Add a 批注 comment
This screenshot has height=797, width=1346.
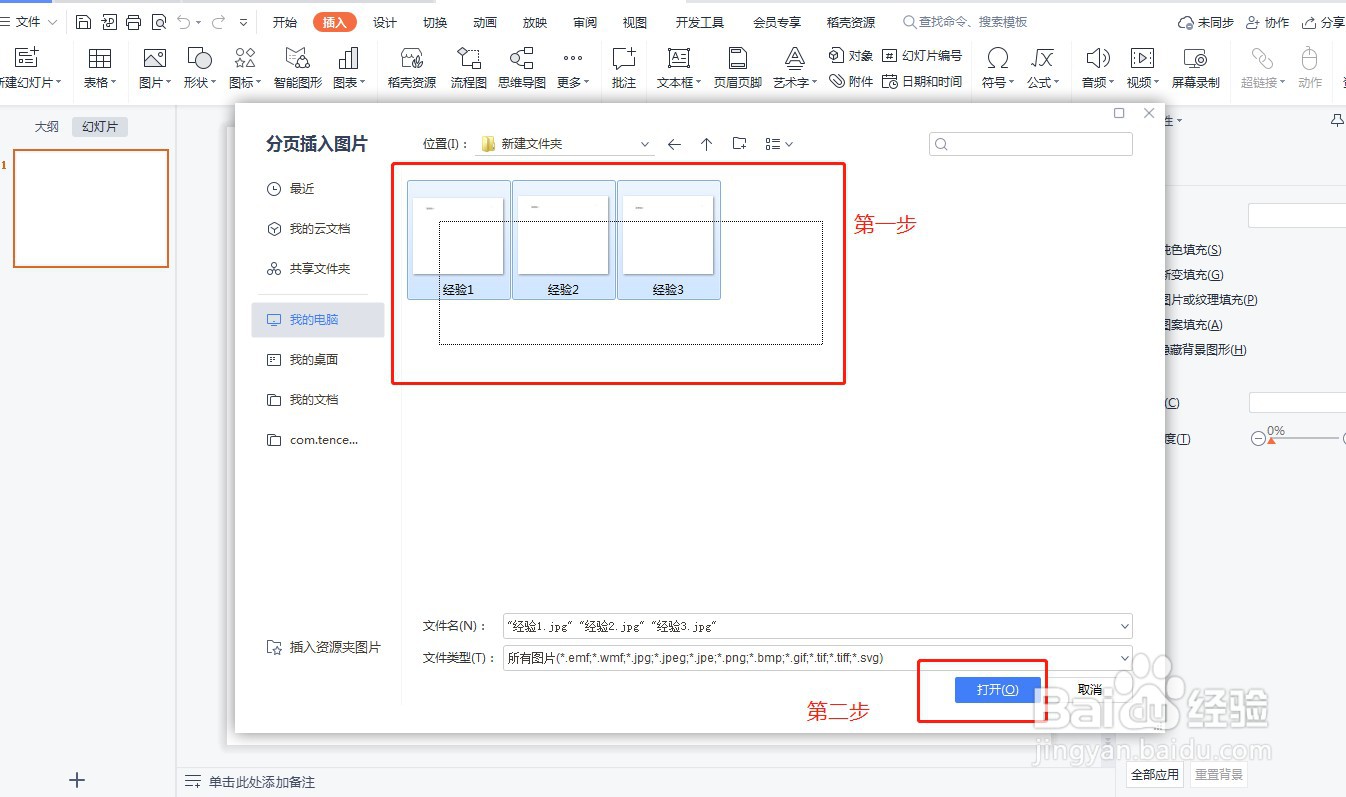coord(624,67)
